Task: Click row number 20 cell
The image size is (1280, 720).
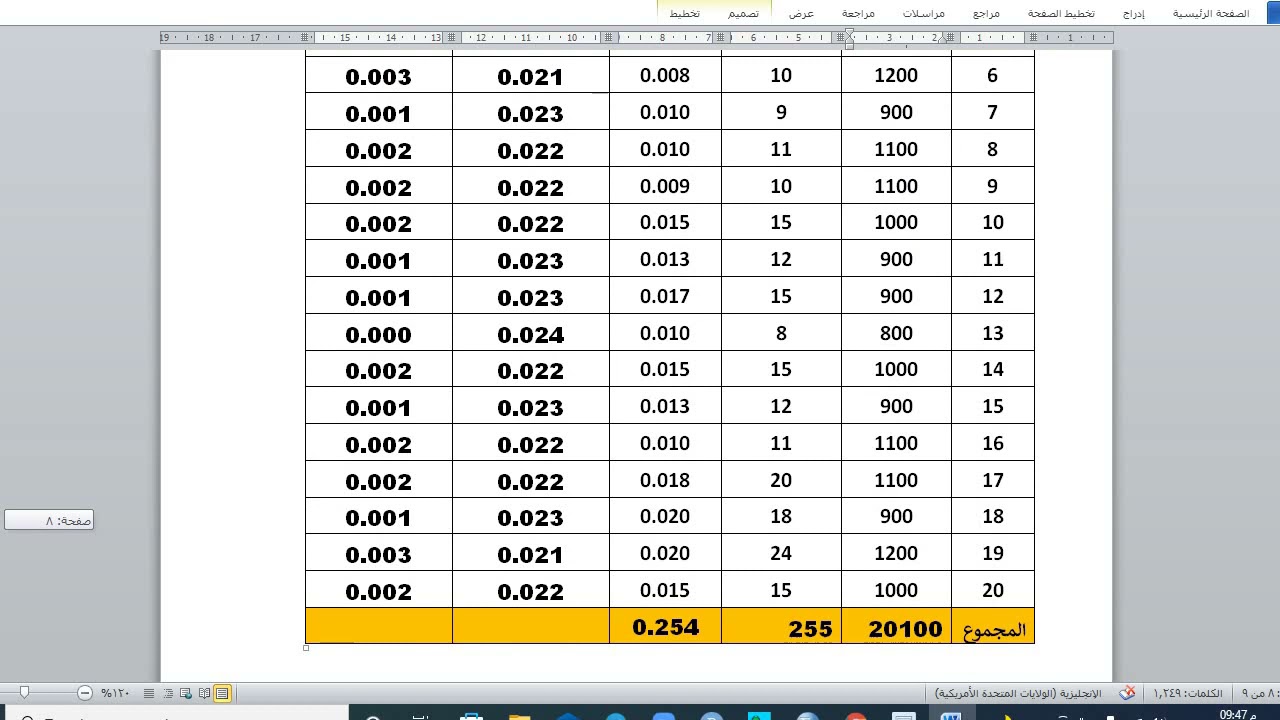Action: (992, 590)
